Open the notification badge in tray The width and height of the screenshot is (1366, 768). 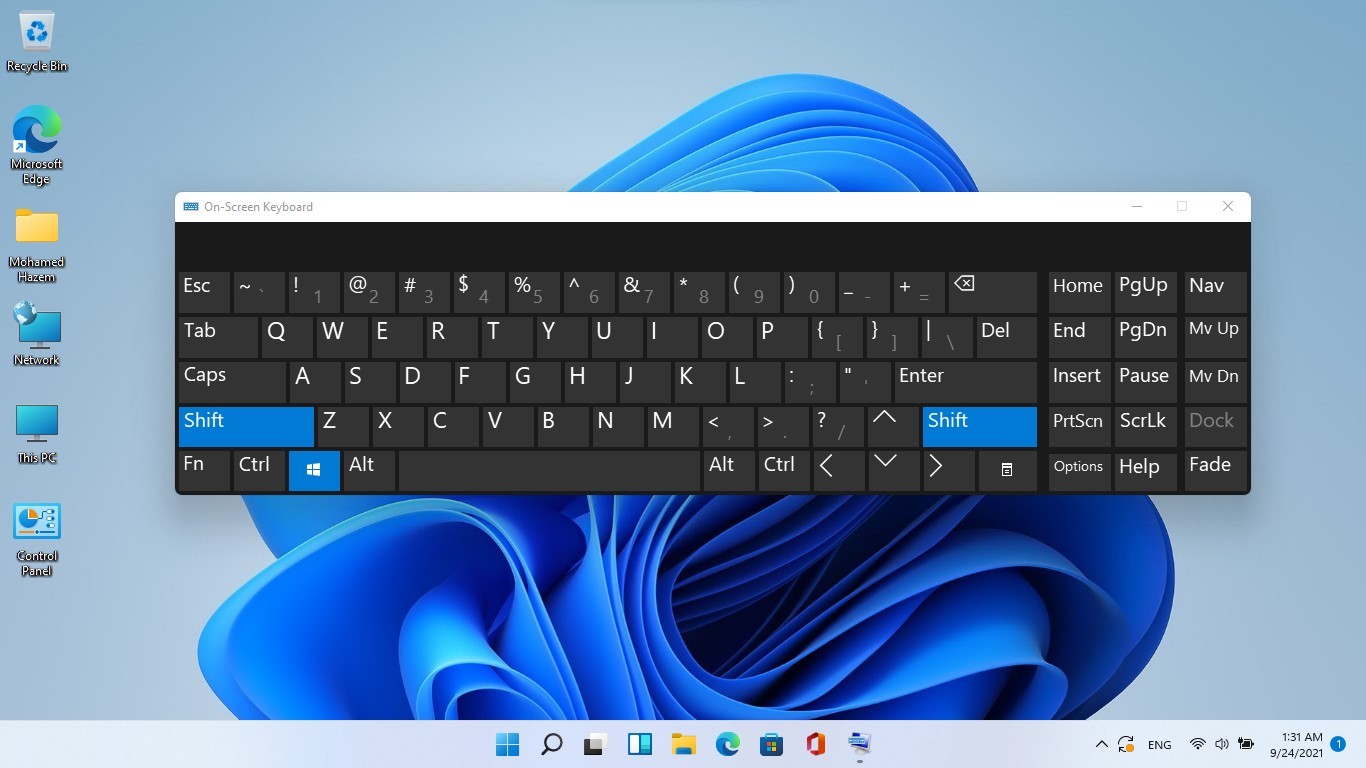[x=1338, y=745]
